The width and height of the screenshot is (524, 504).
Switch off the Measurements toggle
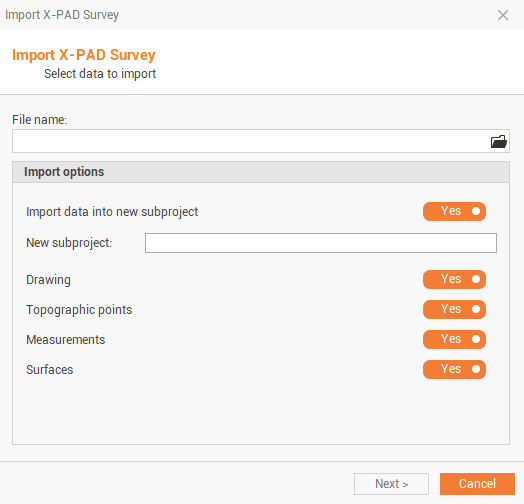click(x=454, y=340)
